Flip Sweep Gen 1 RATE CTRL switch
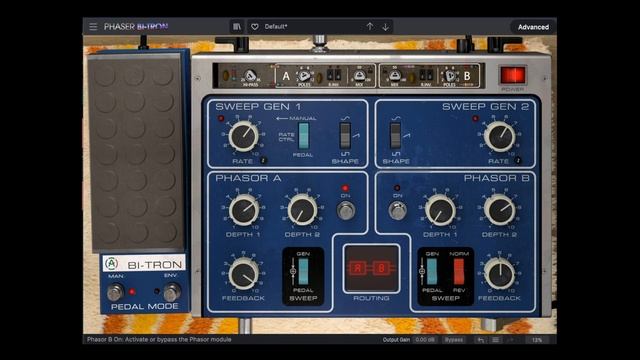The height and width of the screenshot is (360, 640). click(x=303, y=136)
